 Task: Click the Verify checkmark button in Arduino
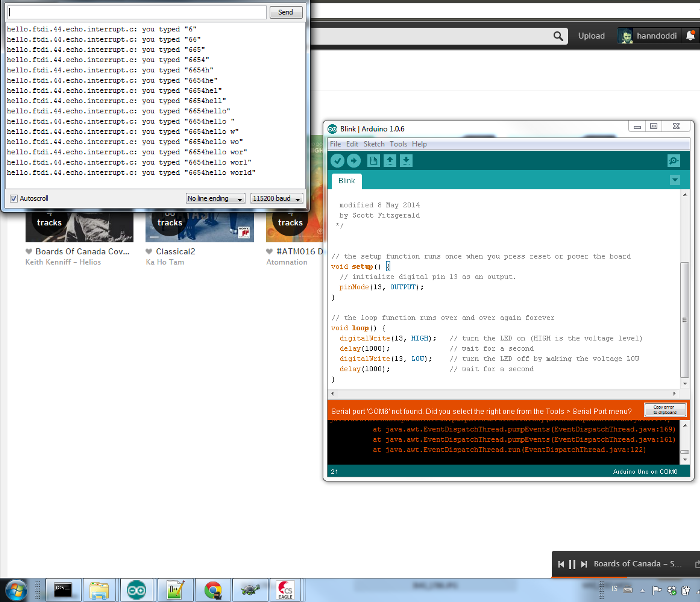(338, 160)
